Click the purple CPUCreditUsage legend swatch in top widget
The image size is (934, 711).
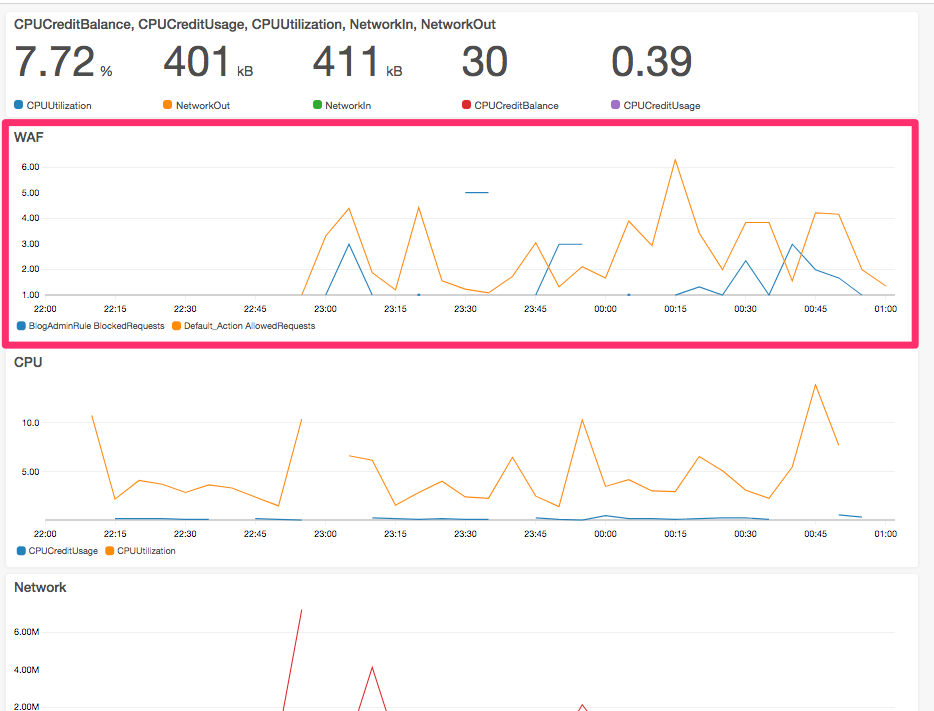pyautogui.click(x=615, y=105)
